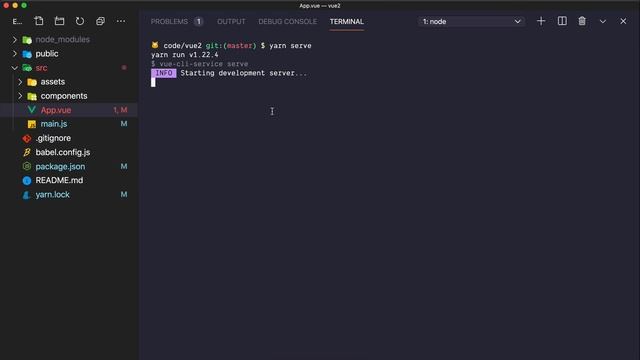The image size is (640, 360).
Task: Open the README.md file
Action: [59, 180]
